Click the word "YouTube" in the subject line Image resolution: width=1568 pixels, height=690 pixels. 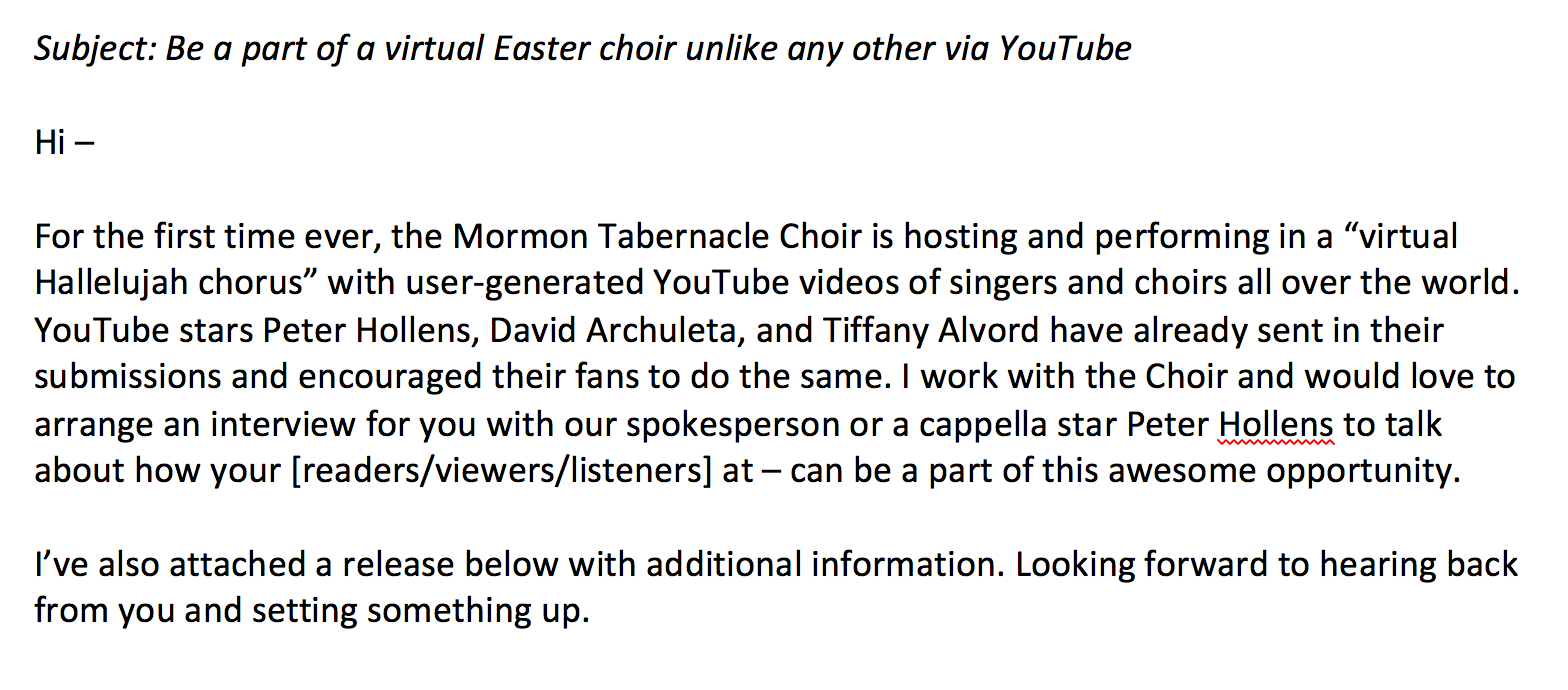click(1064, 48)
